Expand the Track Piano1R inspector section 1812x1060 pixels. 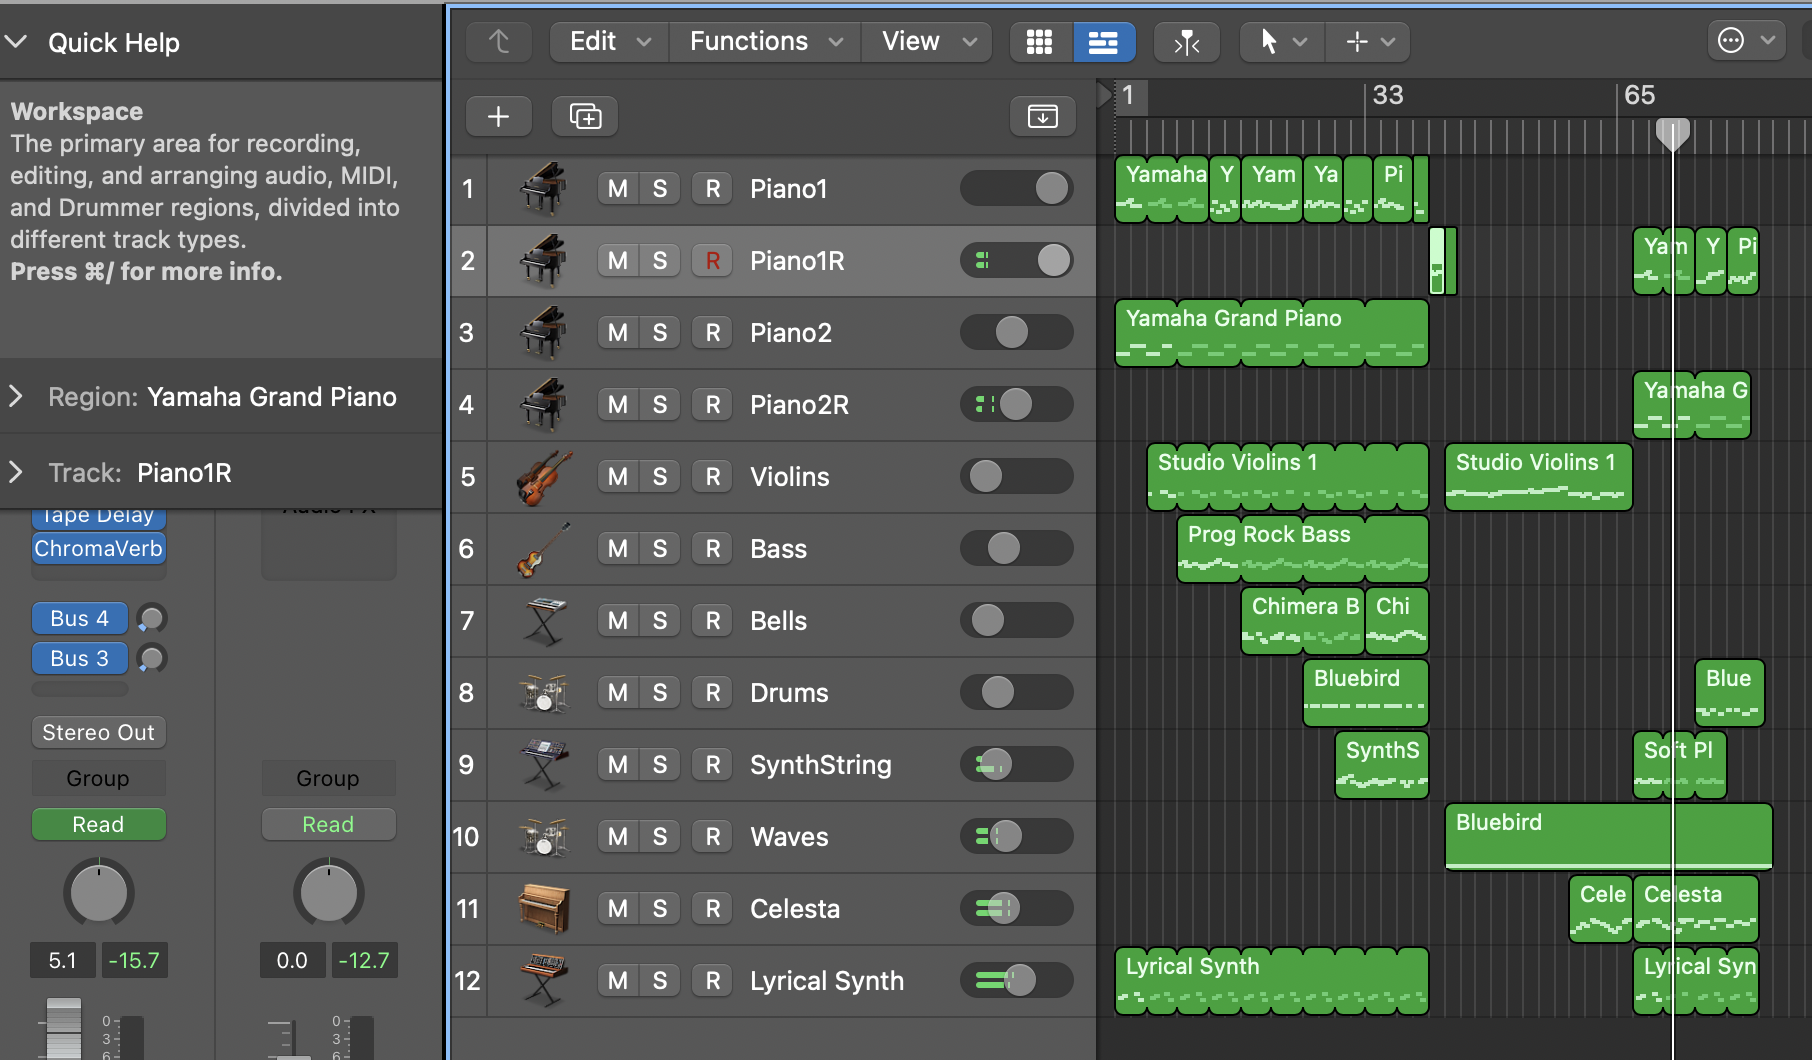click(x=16, y=473)
